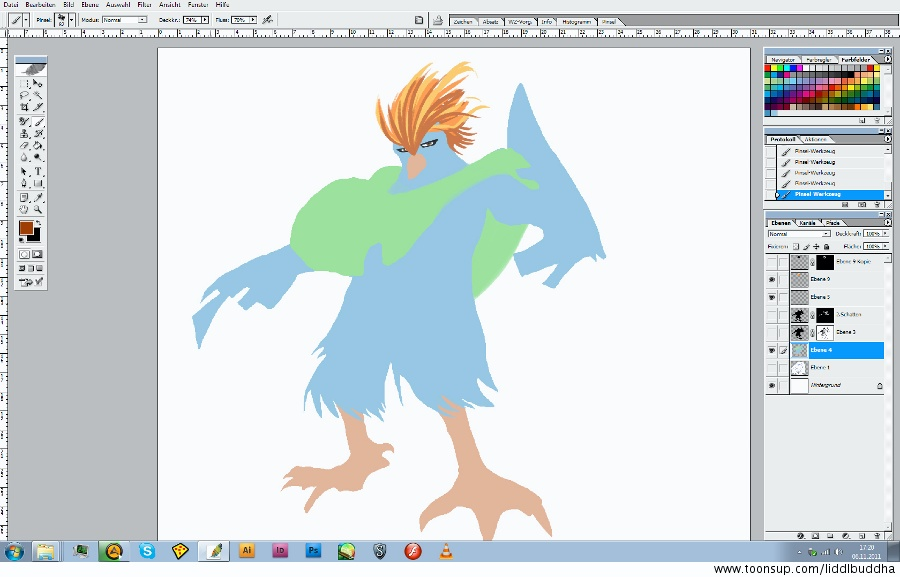Viewport: 900px width, 577px height.
Task: Switch to the Navigator tab
Action: tap(782, 60)
